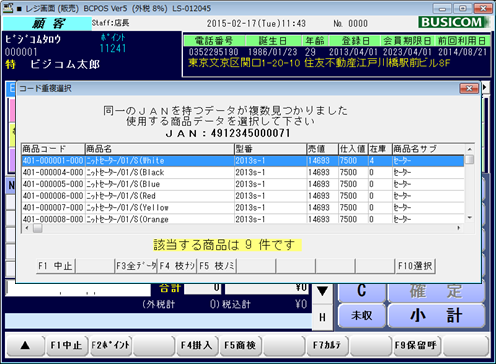Click the F10 選択 button
Image resolution: width=496 pixels, height=364 pixels.
pyautogui.click(x=415, y=266)
